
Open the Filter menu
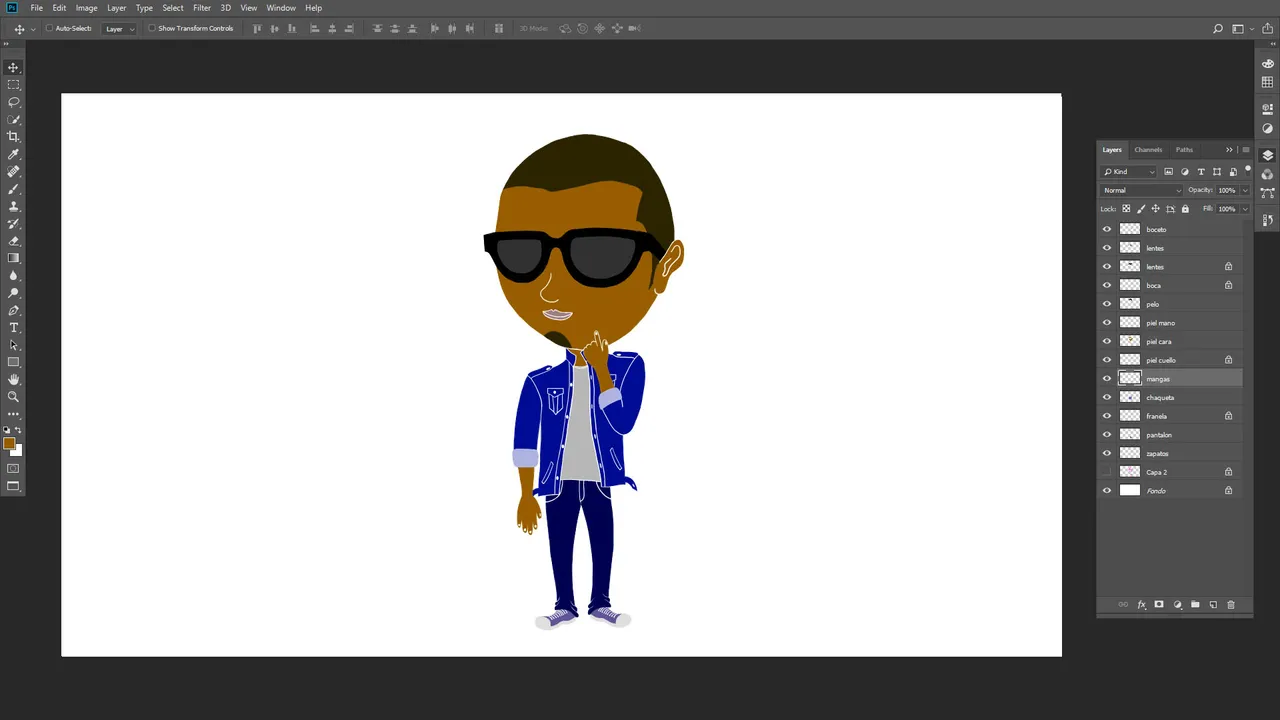[202, 8]
